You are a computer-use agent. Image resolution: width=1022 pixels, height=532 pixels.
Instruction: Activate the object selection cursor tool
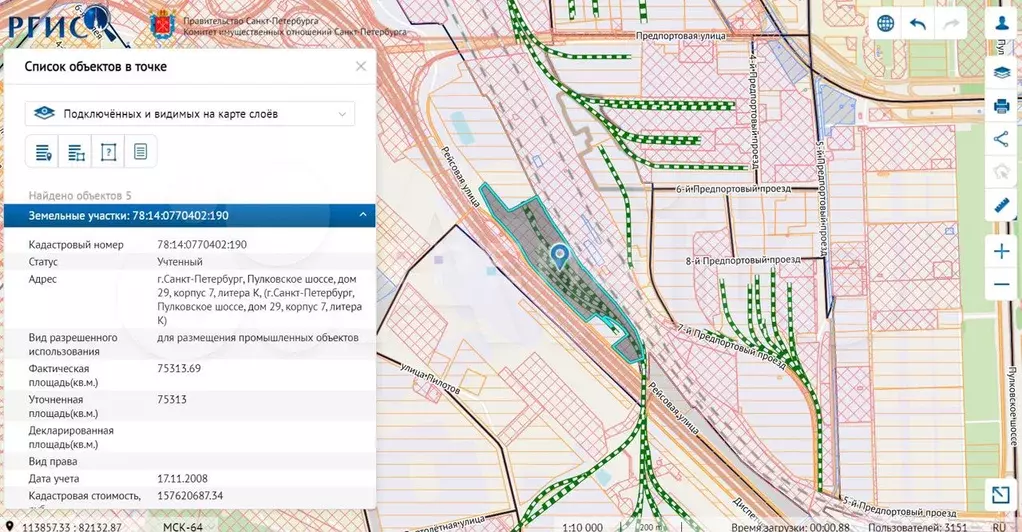[1002, 172]
